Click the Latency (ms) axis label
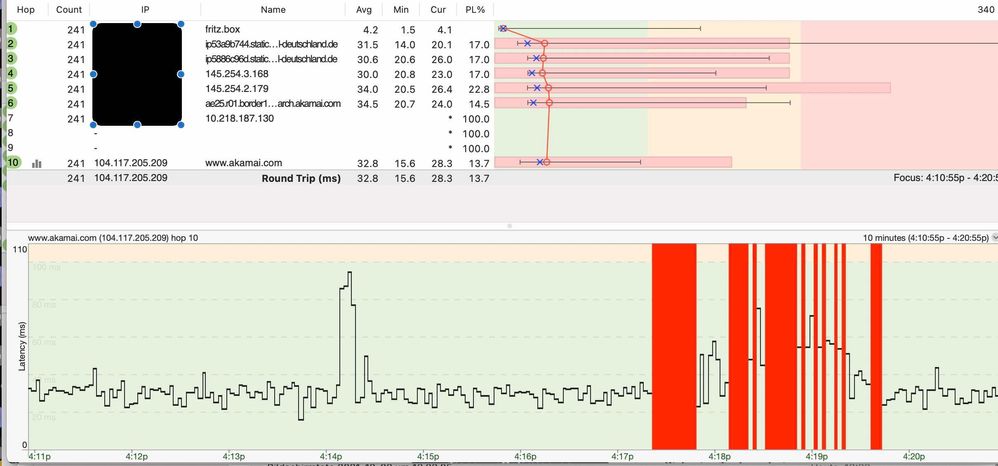The image size is (998, 466). coord(21,347)
